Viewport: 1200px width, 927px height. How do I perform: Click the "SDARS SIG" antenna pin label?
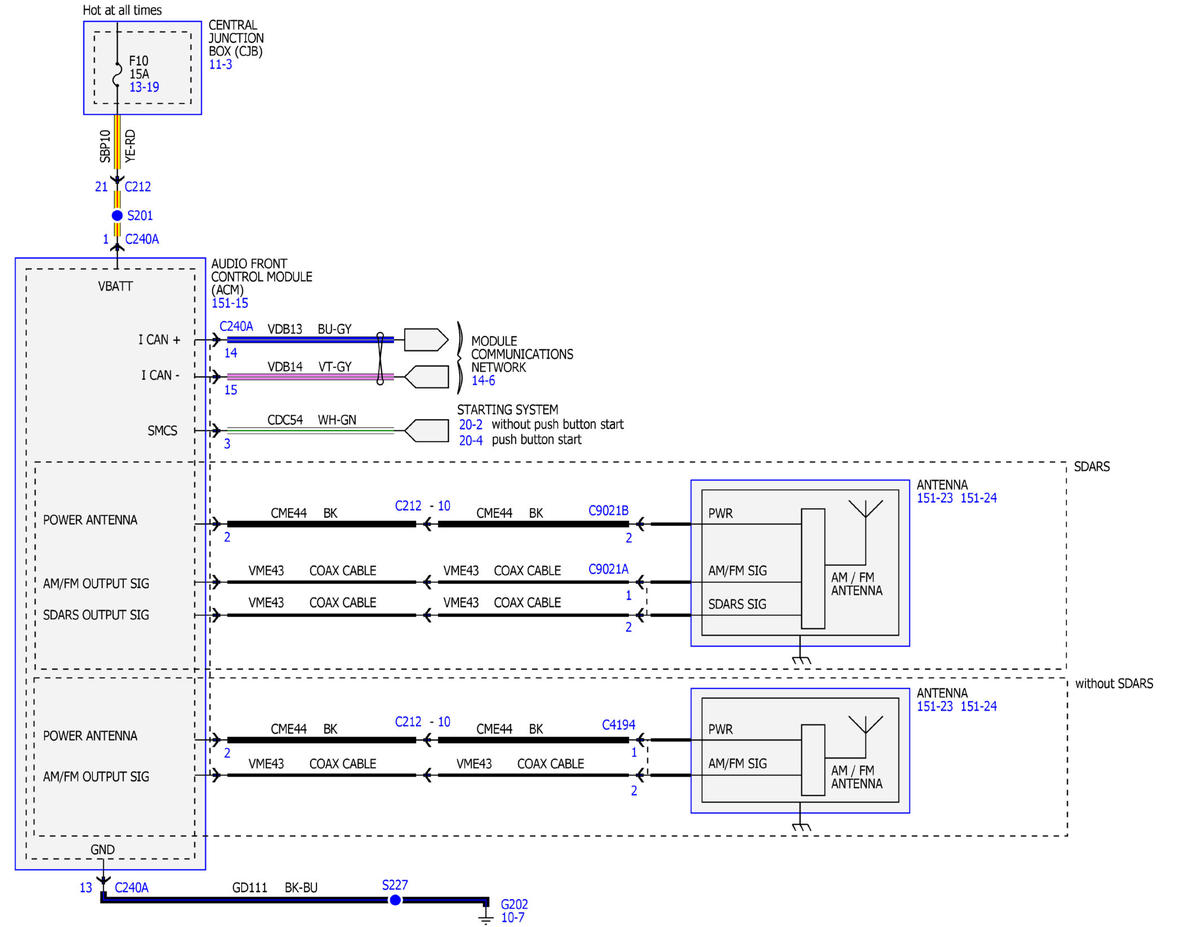point(737,604)
